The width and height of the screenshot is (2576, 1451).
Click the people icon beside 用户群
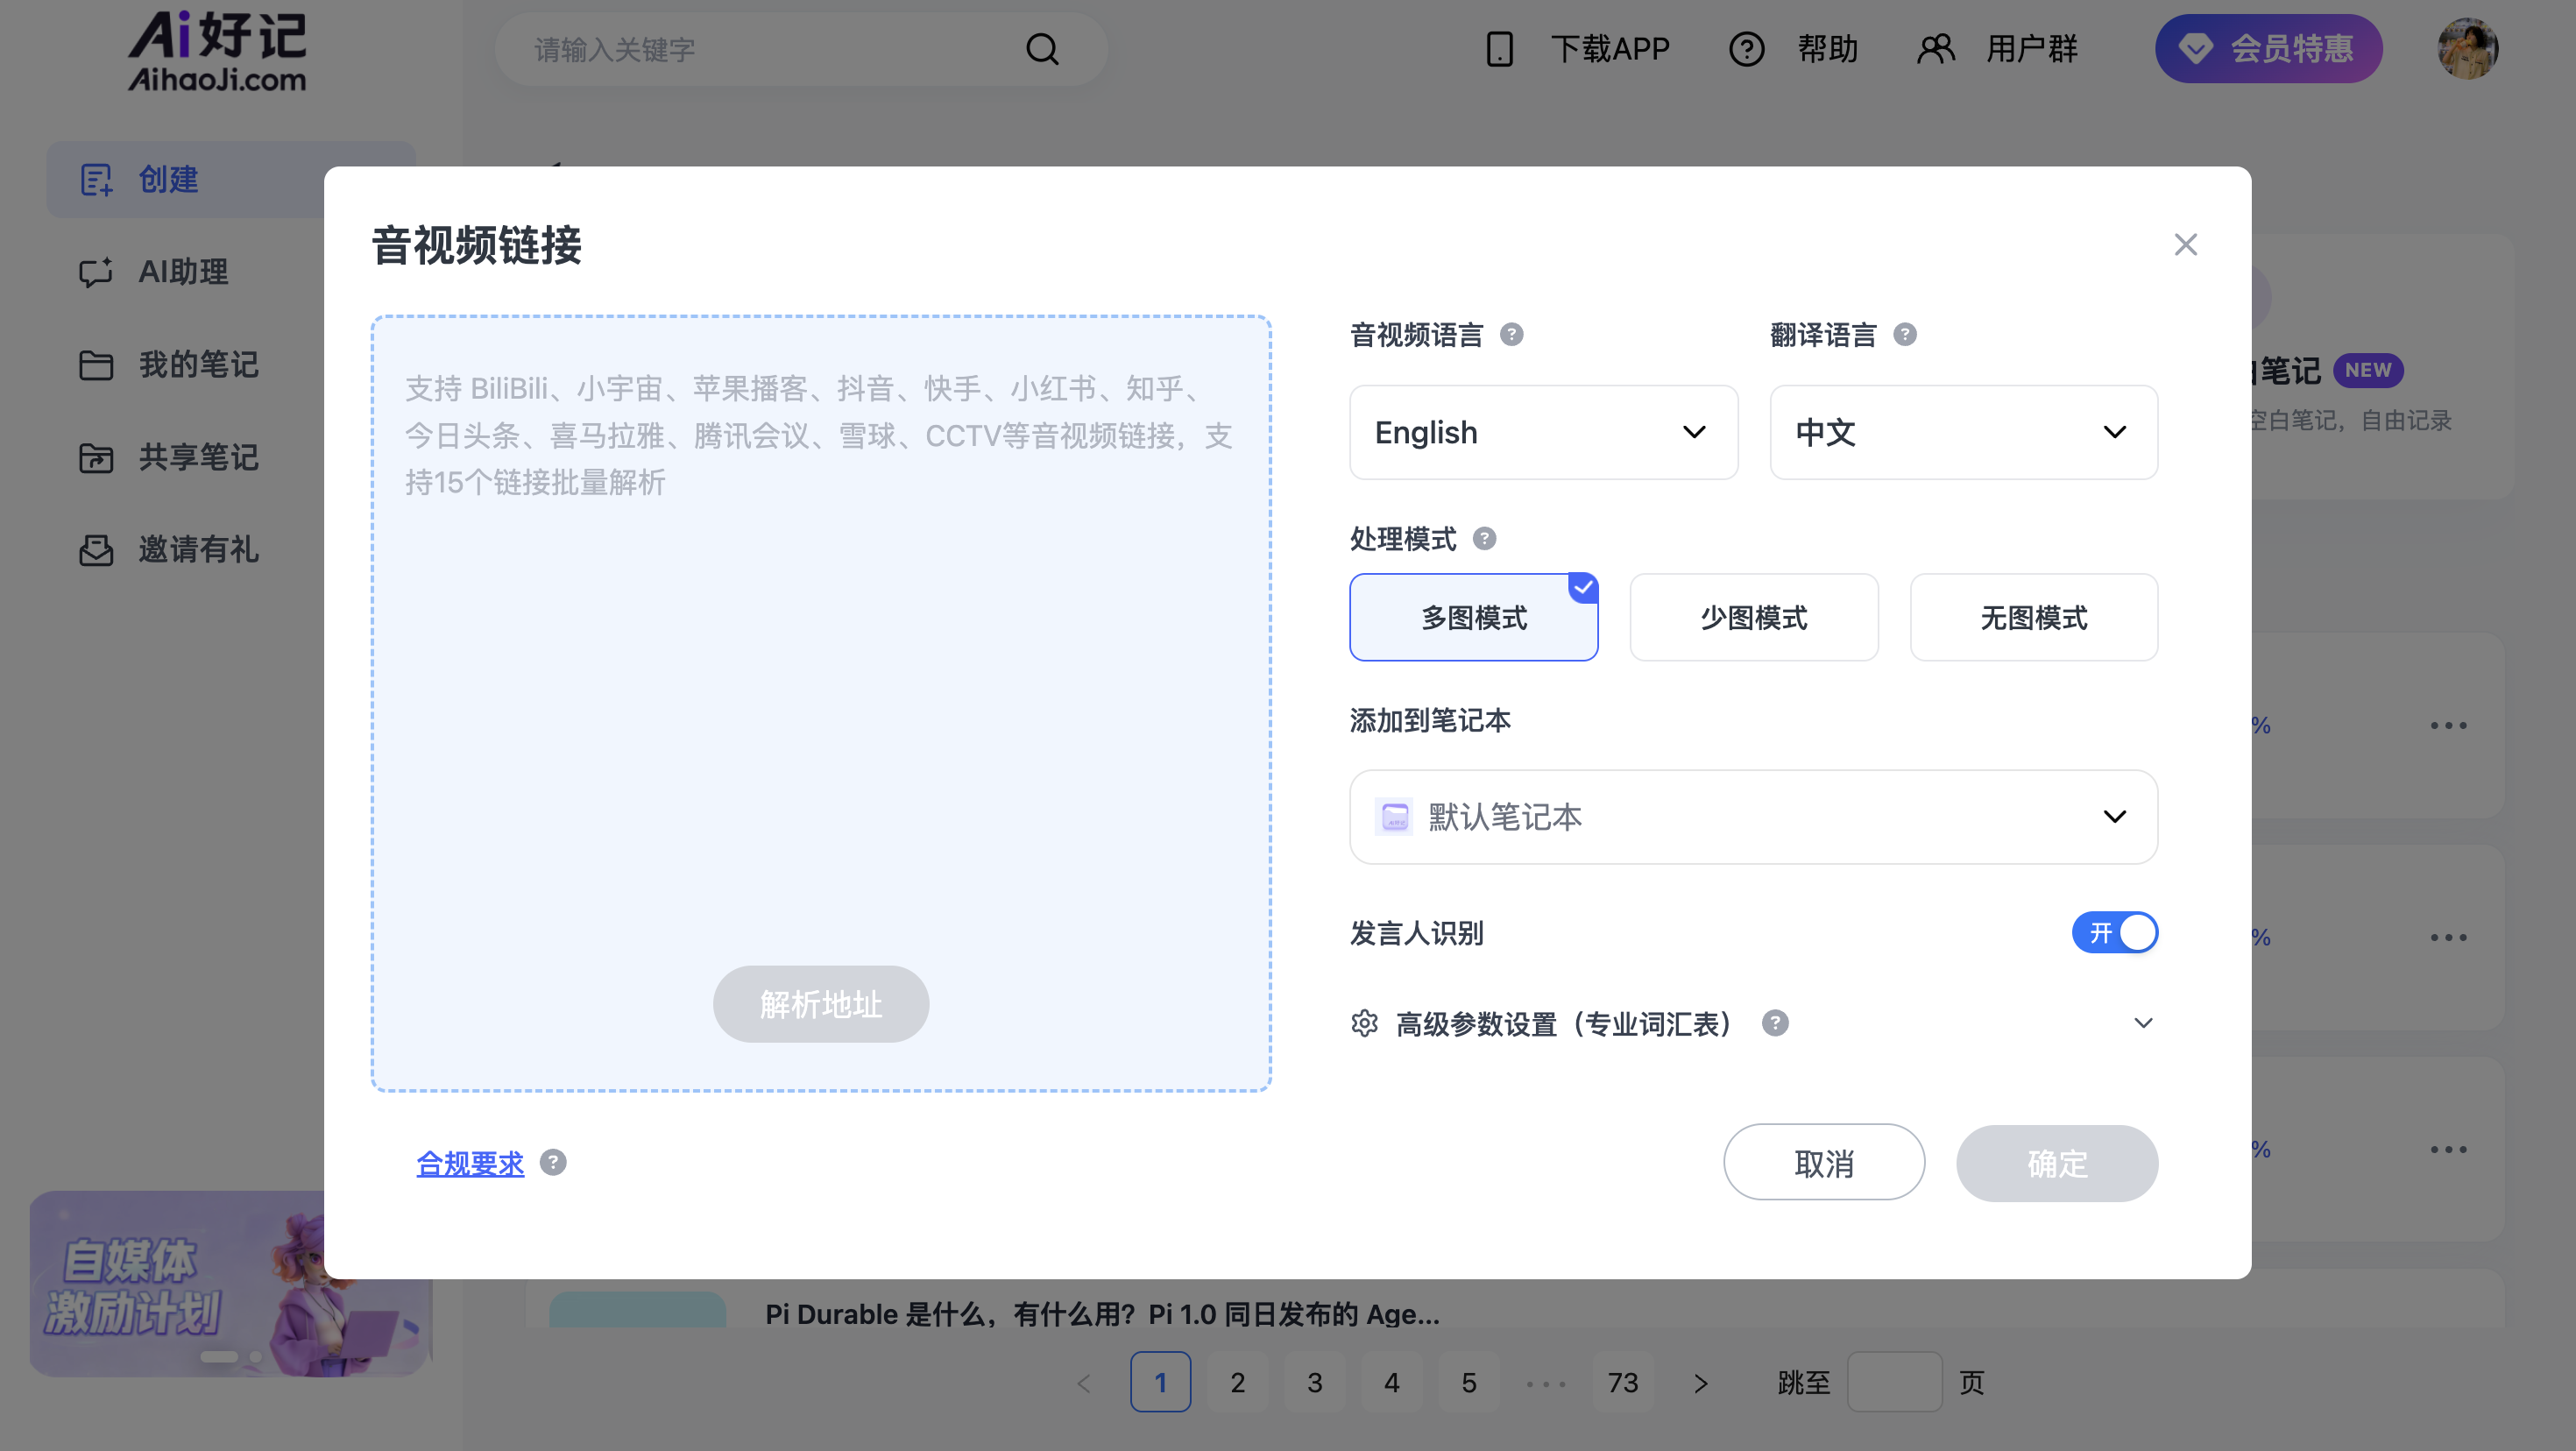point(1935,49)
